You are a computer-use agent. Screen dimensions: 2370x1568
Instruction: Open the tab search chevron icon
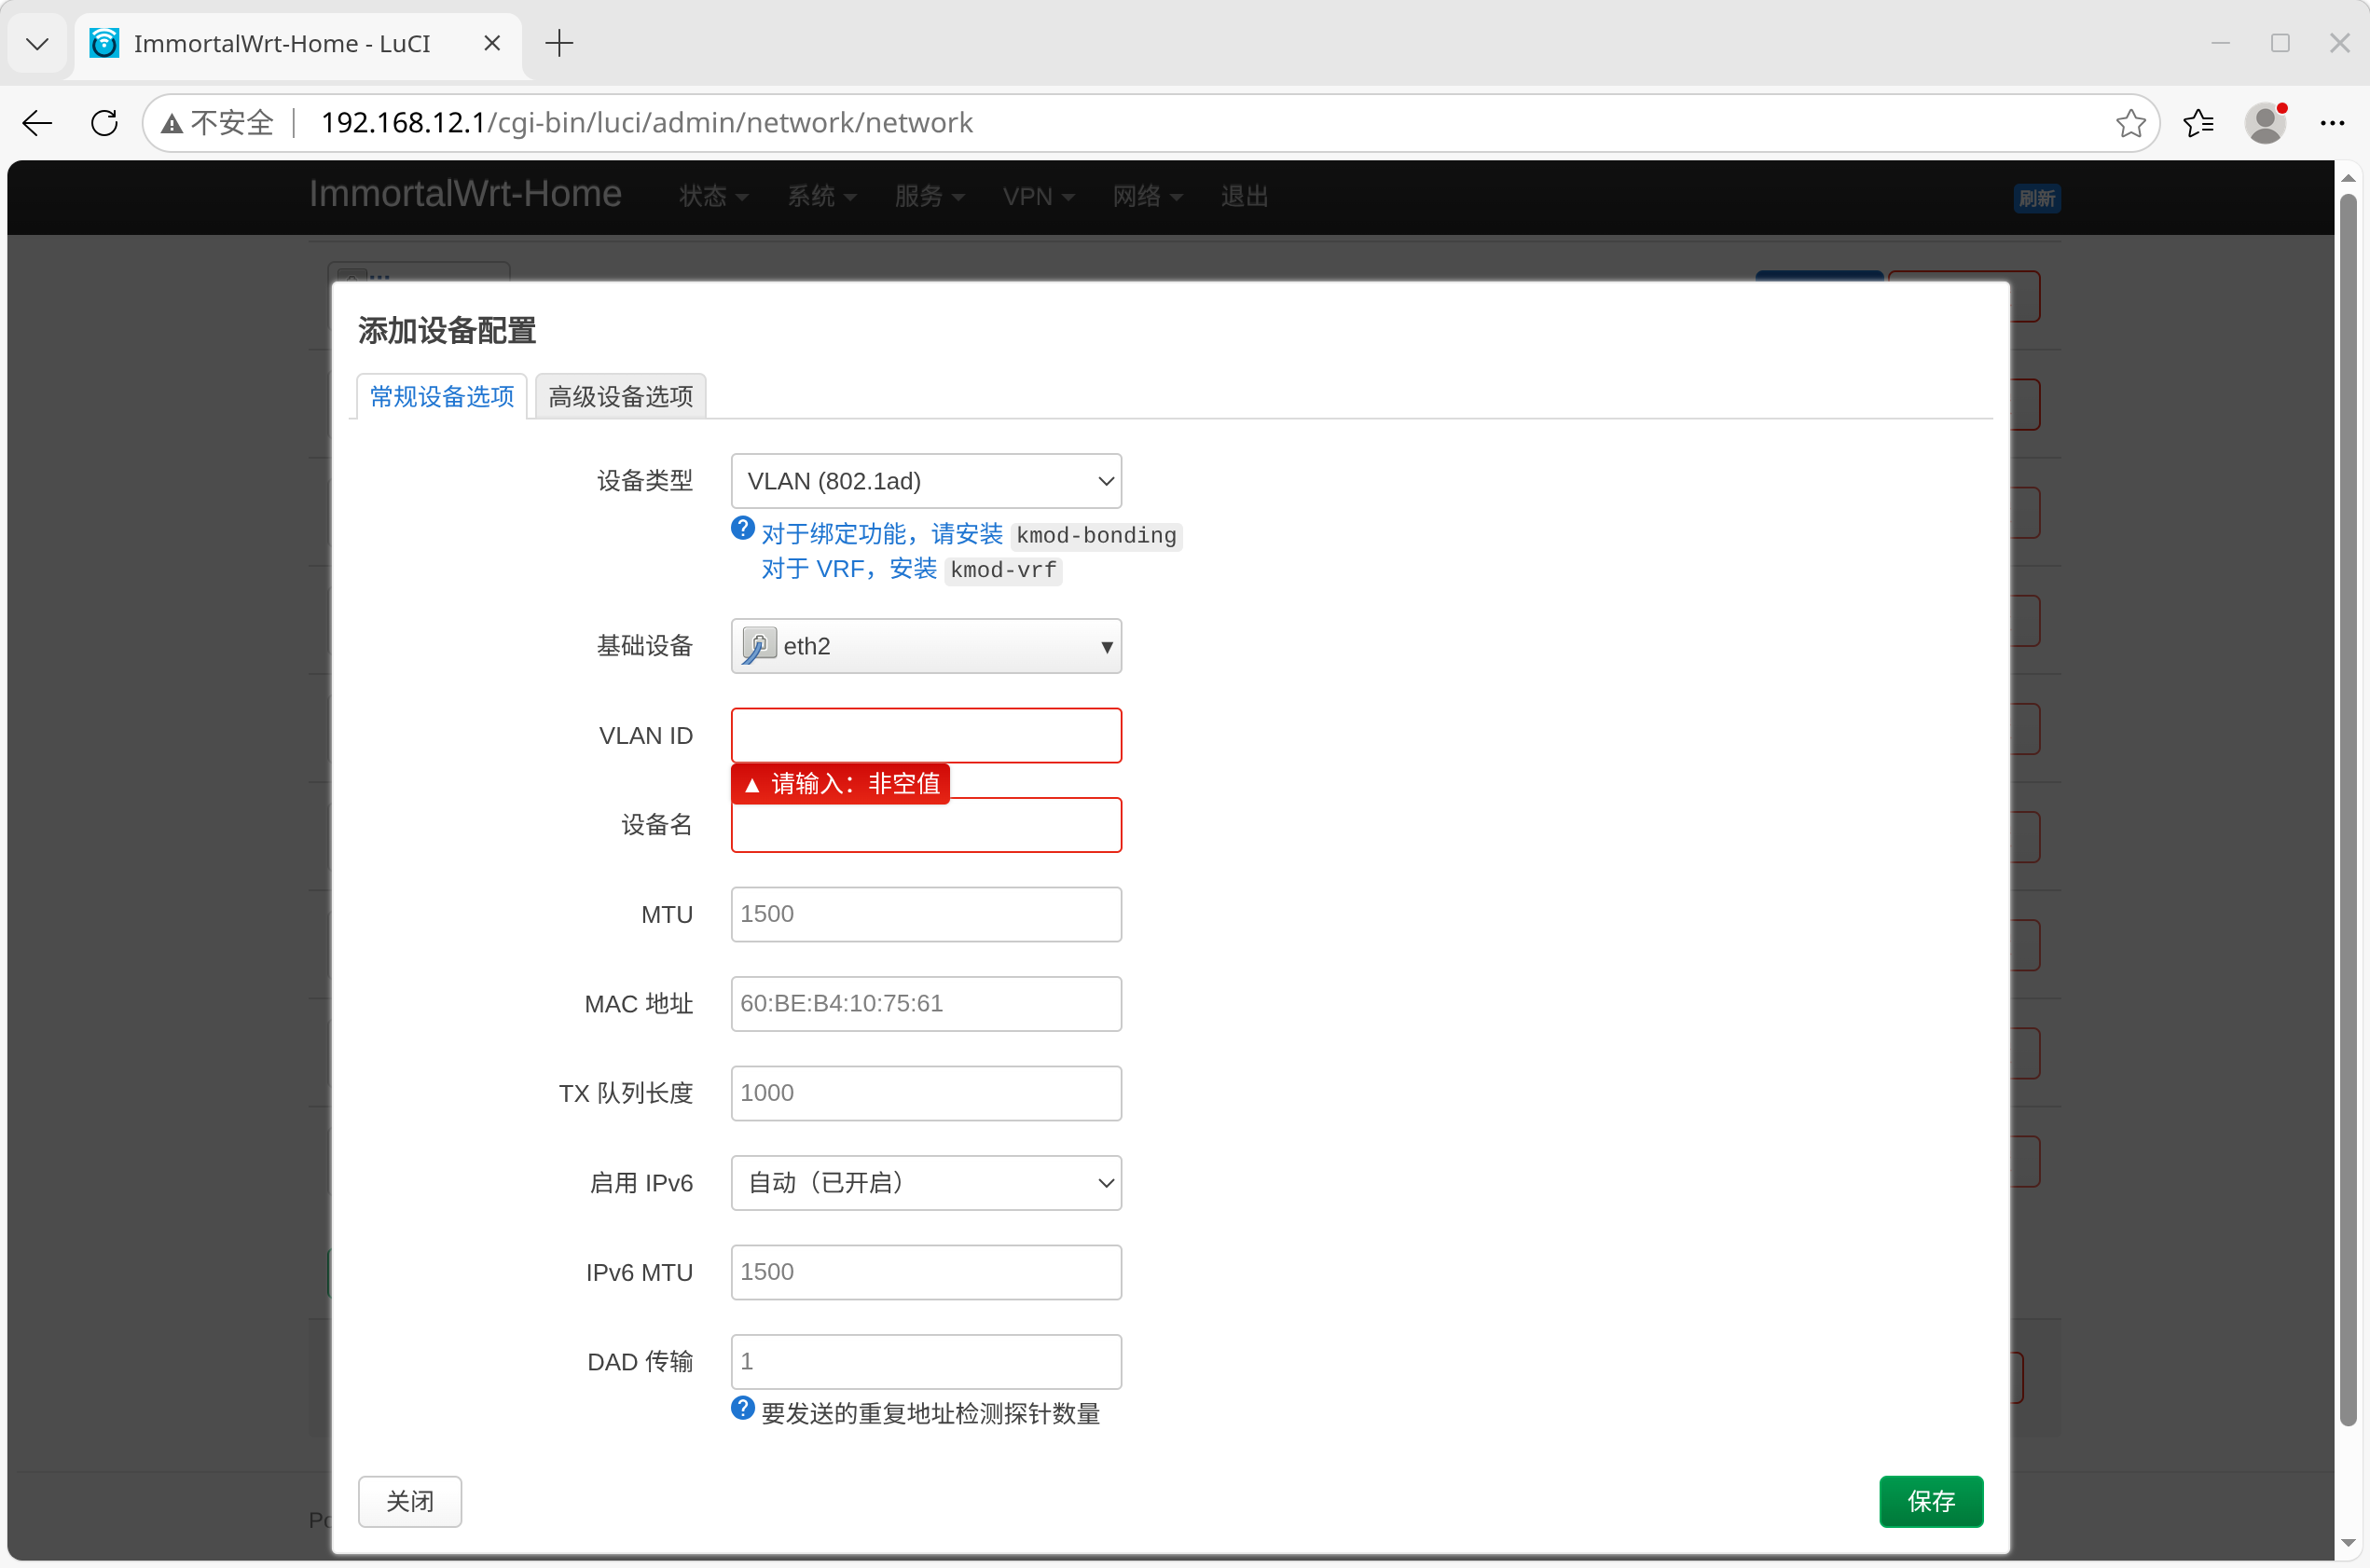(37, 43)
